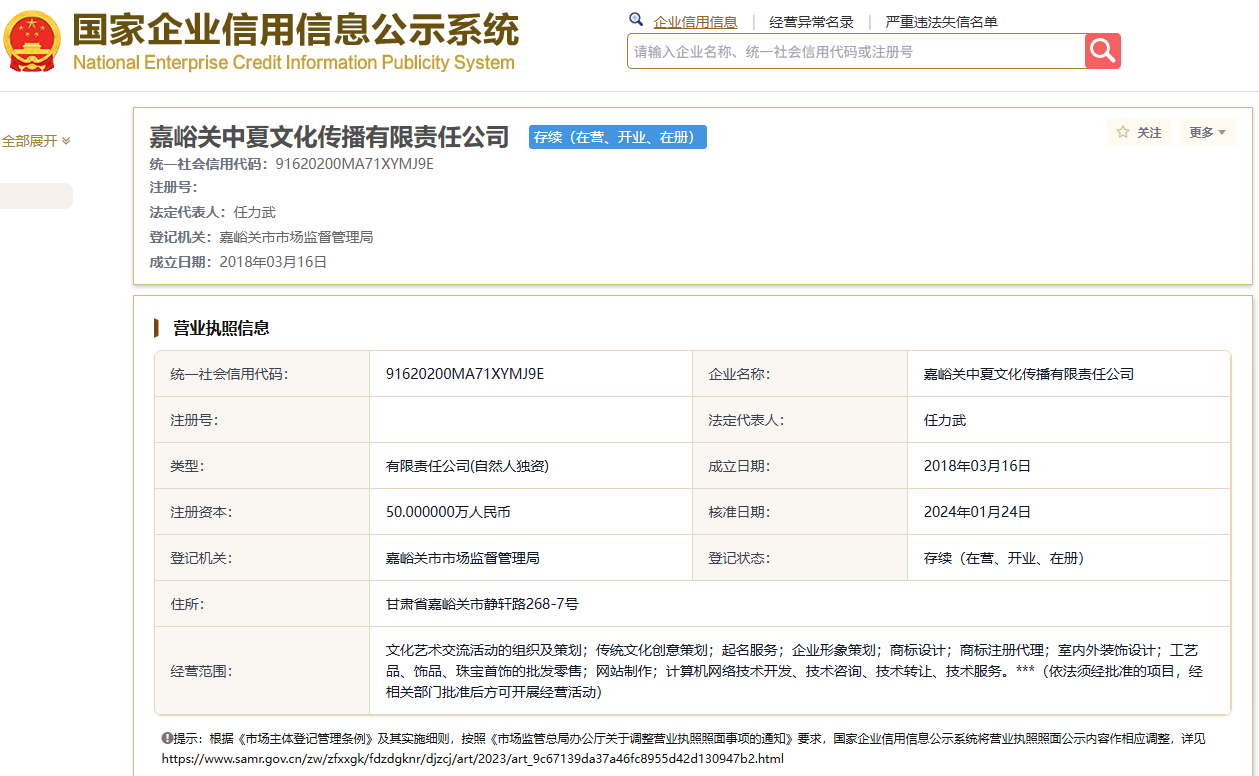Click the 经营范围 row label
1259x776 pixels.
[x=262, y=671]
